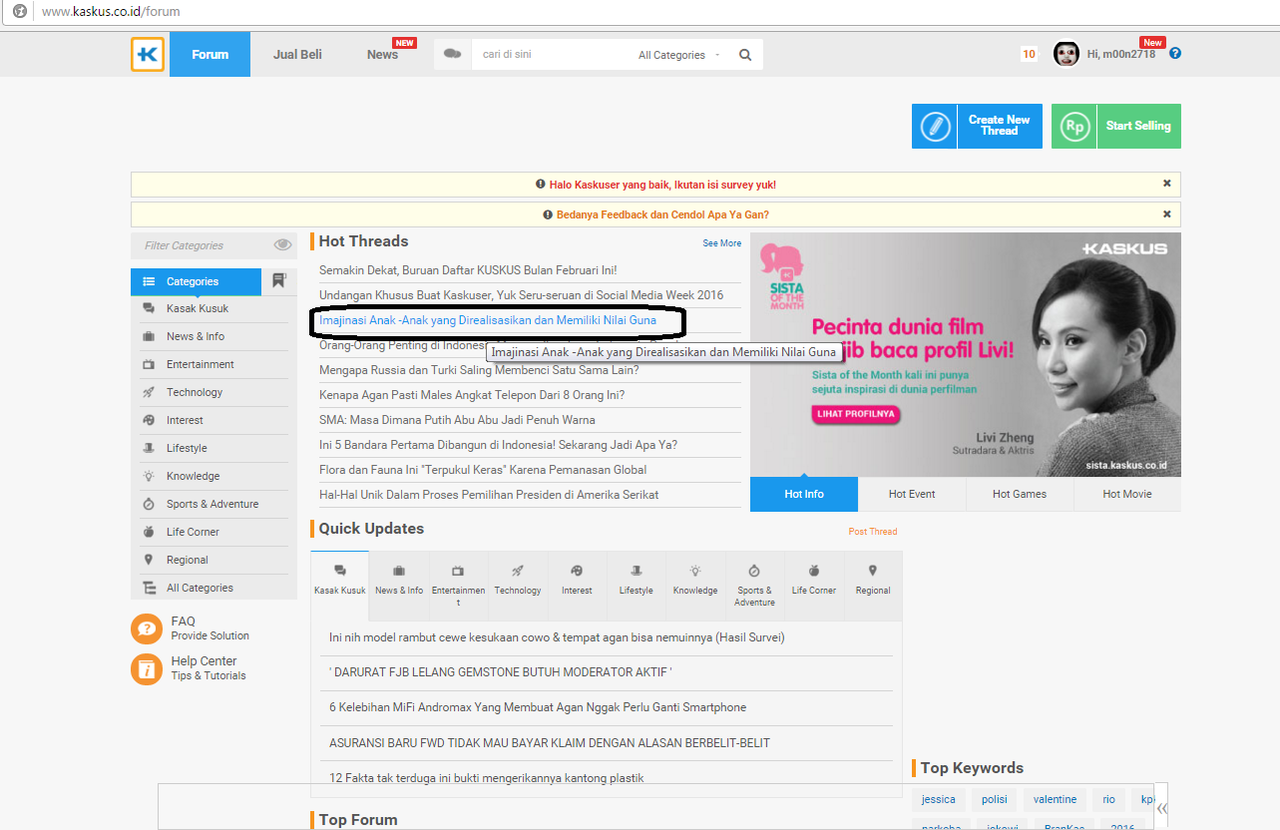
Task: Select the News & Info Quick Updates tab
Action: click(x=399, y=586)
